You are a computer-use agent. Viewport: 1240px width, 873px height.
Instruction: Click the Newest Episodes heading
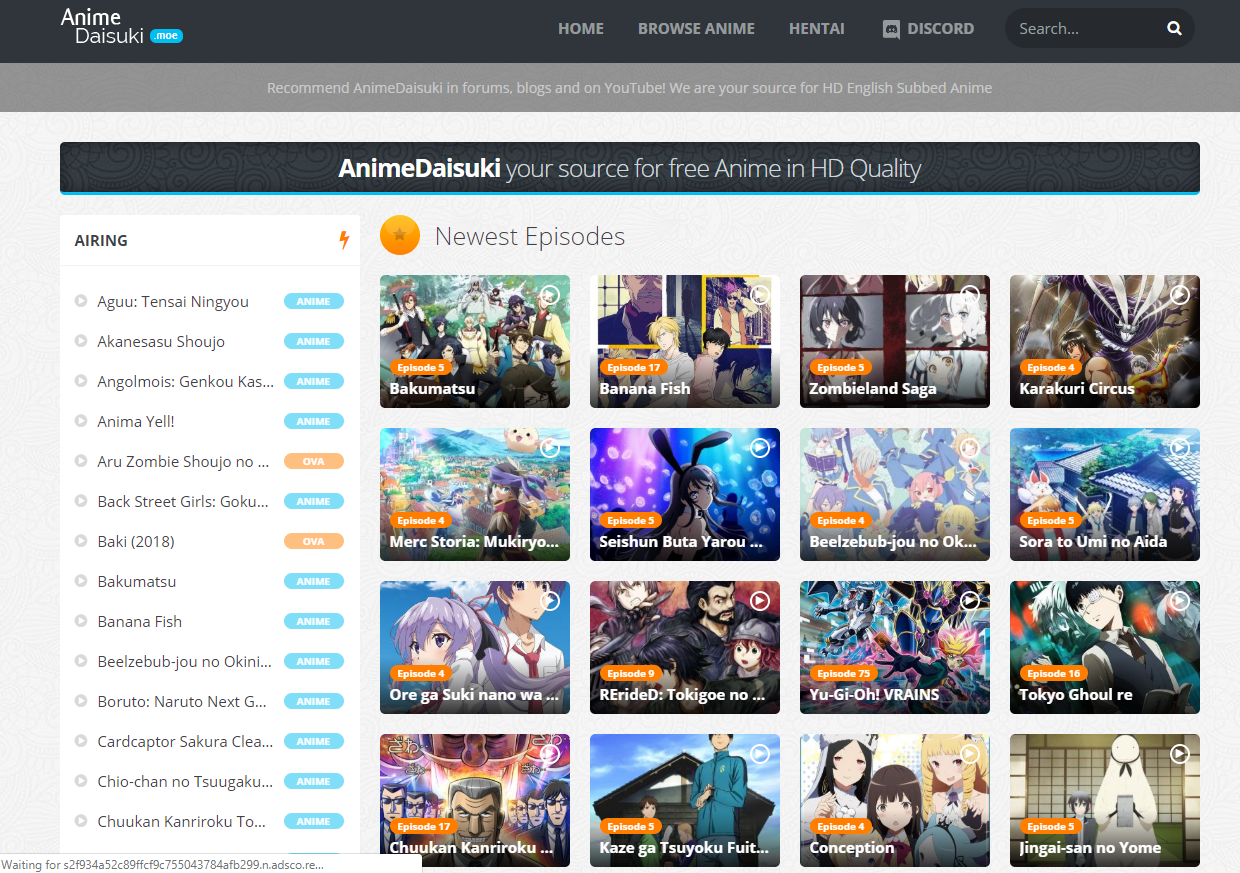pyautogui.click(x=530, y=236)
